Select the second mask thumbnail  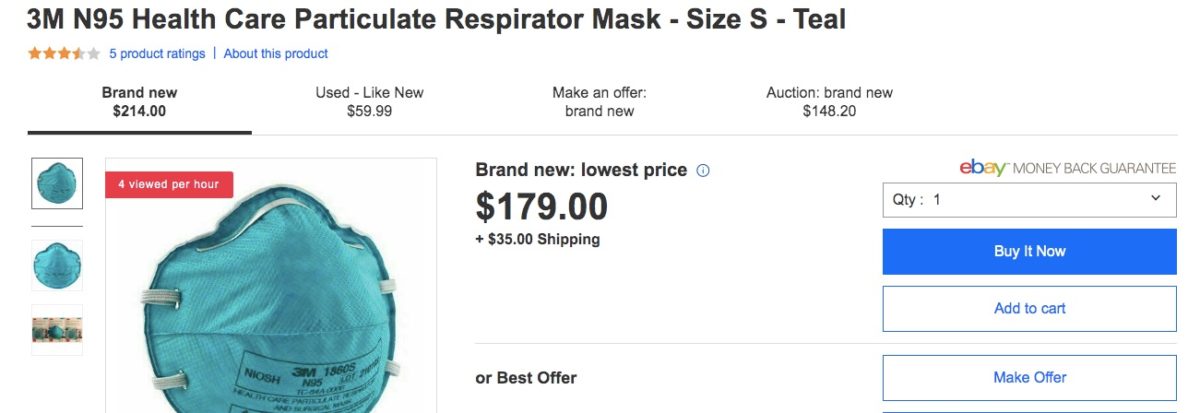tap(57, 265)
